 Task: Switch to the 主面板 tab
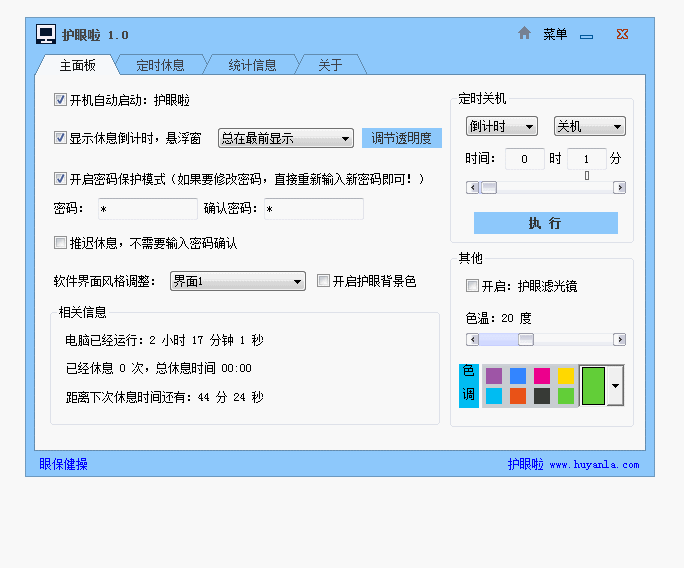(x=77, y=65)
